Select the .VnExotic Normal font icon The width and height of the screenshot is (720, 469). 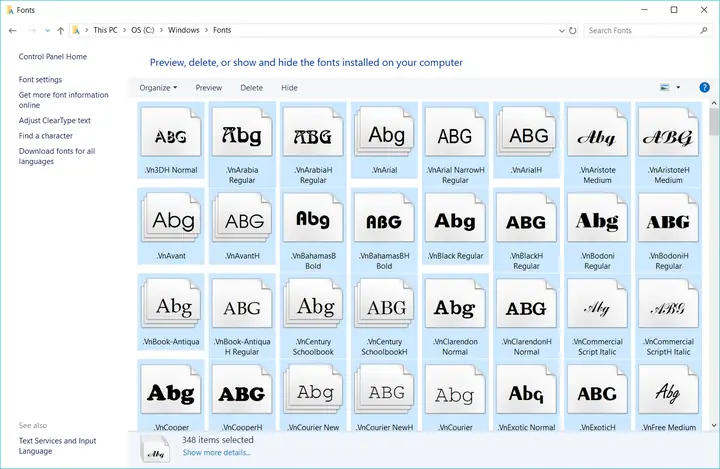point(526,390)
